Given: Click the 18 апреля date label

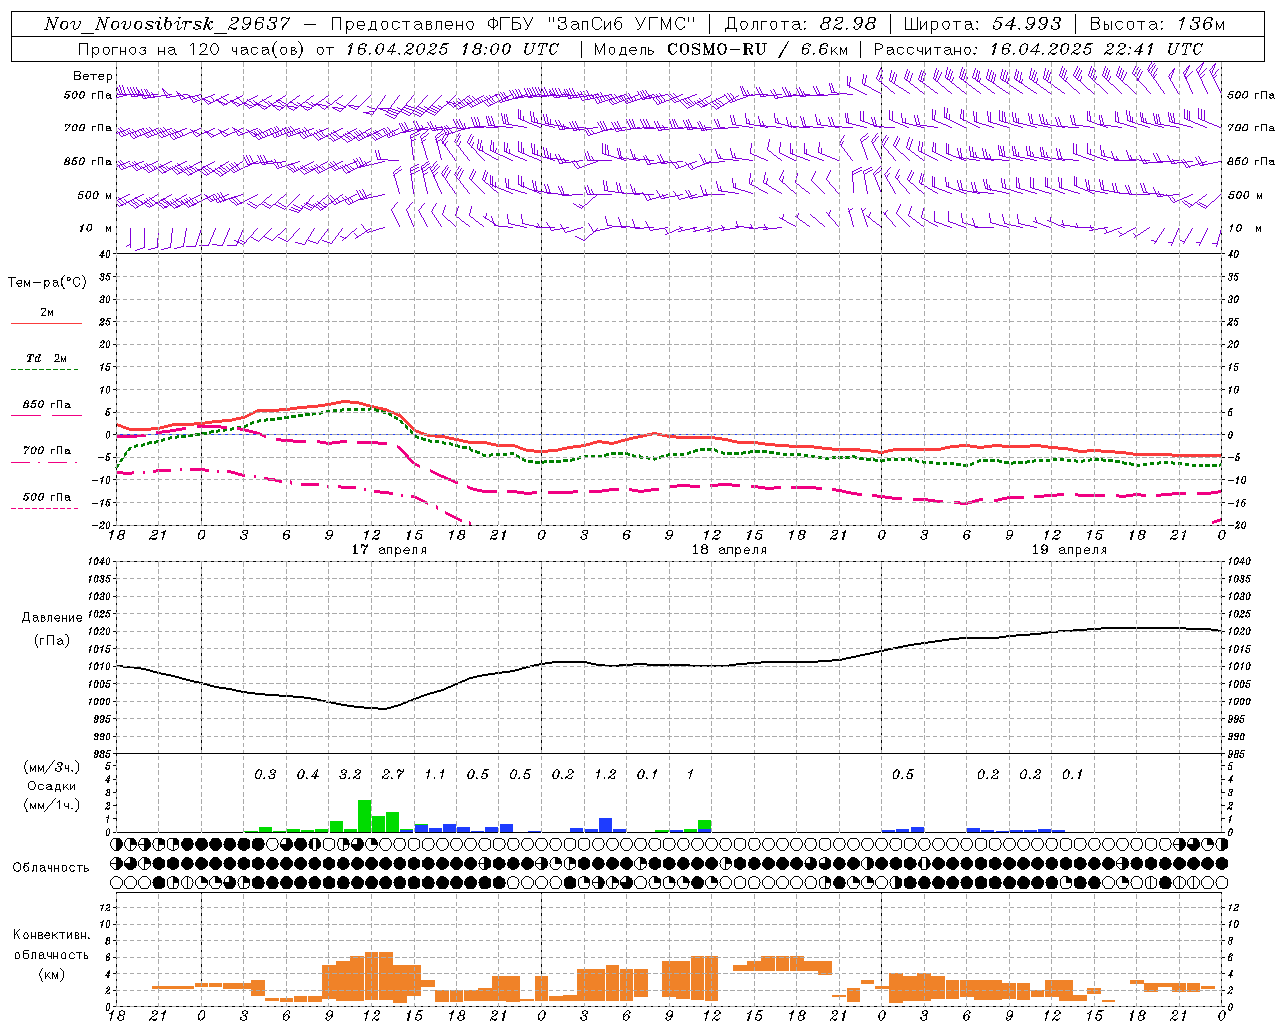Looking at the screenshot, I should point(729,550).
